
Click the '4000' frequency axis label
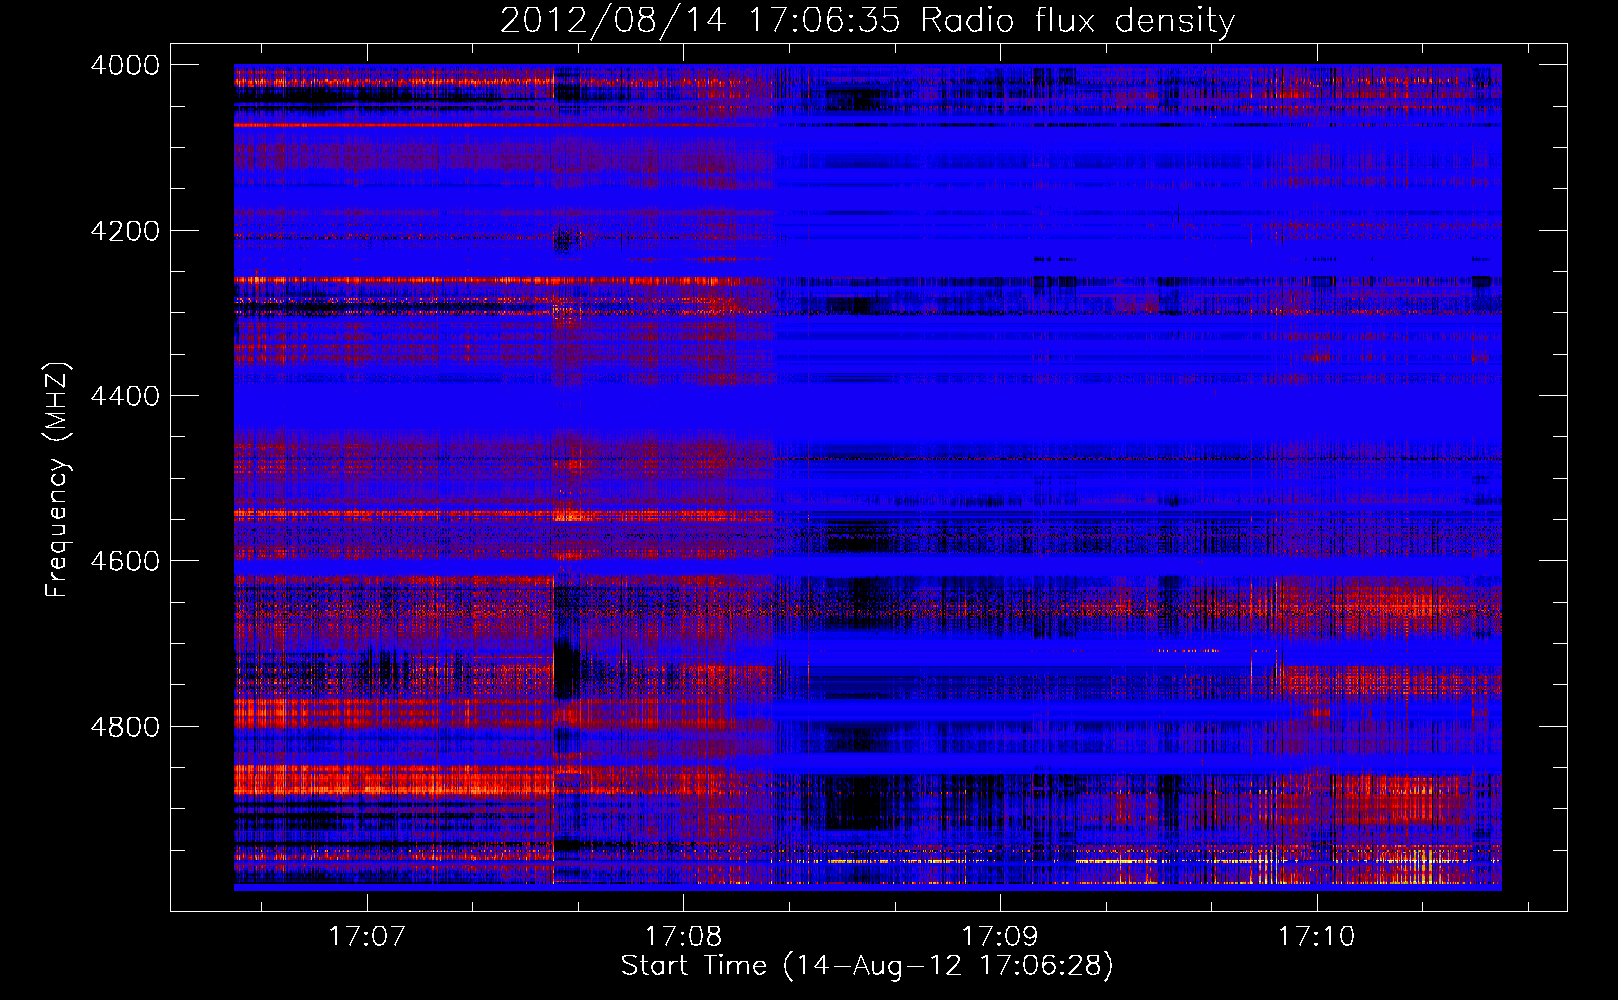[x=125, y=65]
